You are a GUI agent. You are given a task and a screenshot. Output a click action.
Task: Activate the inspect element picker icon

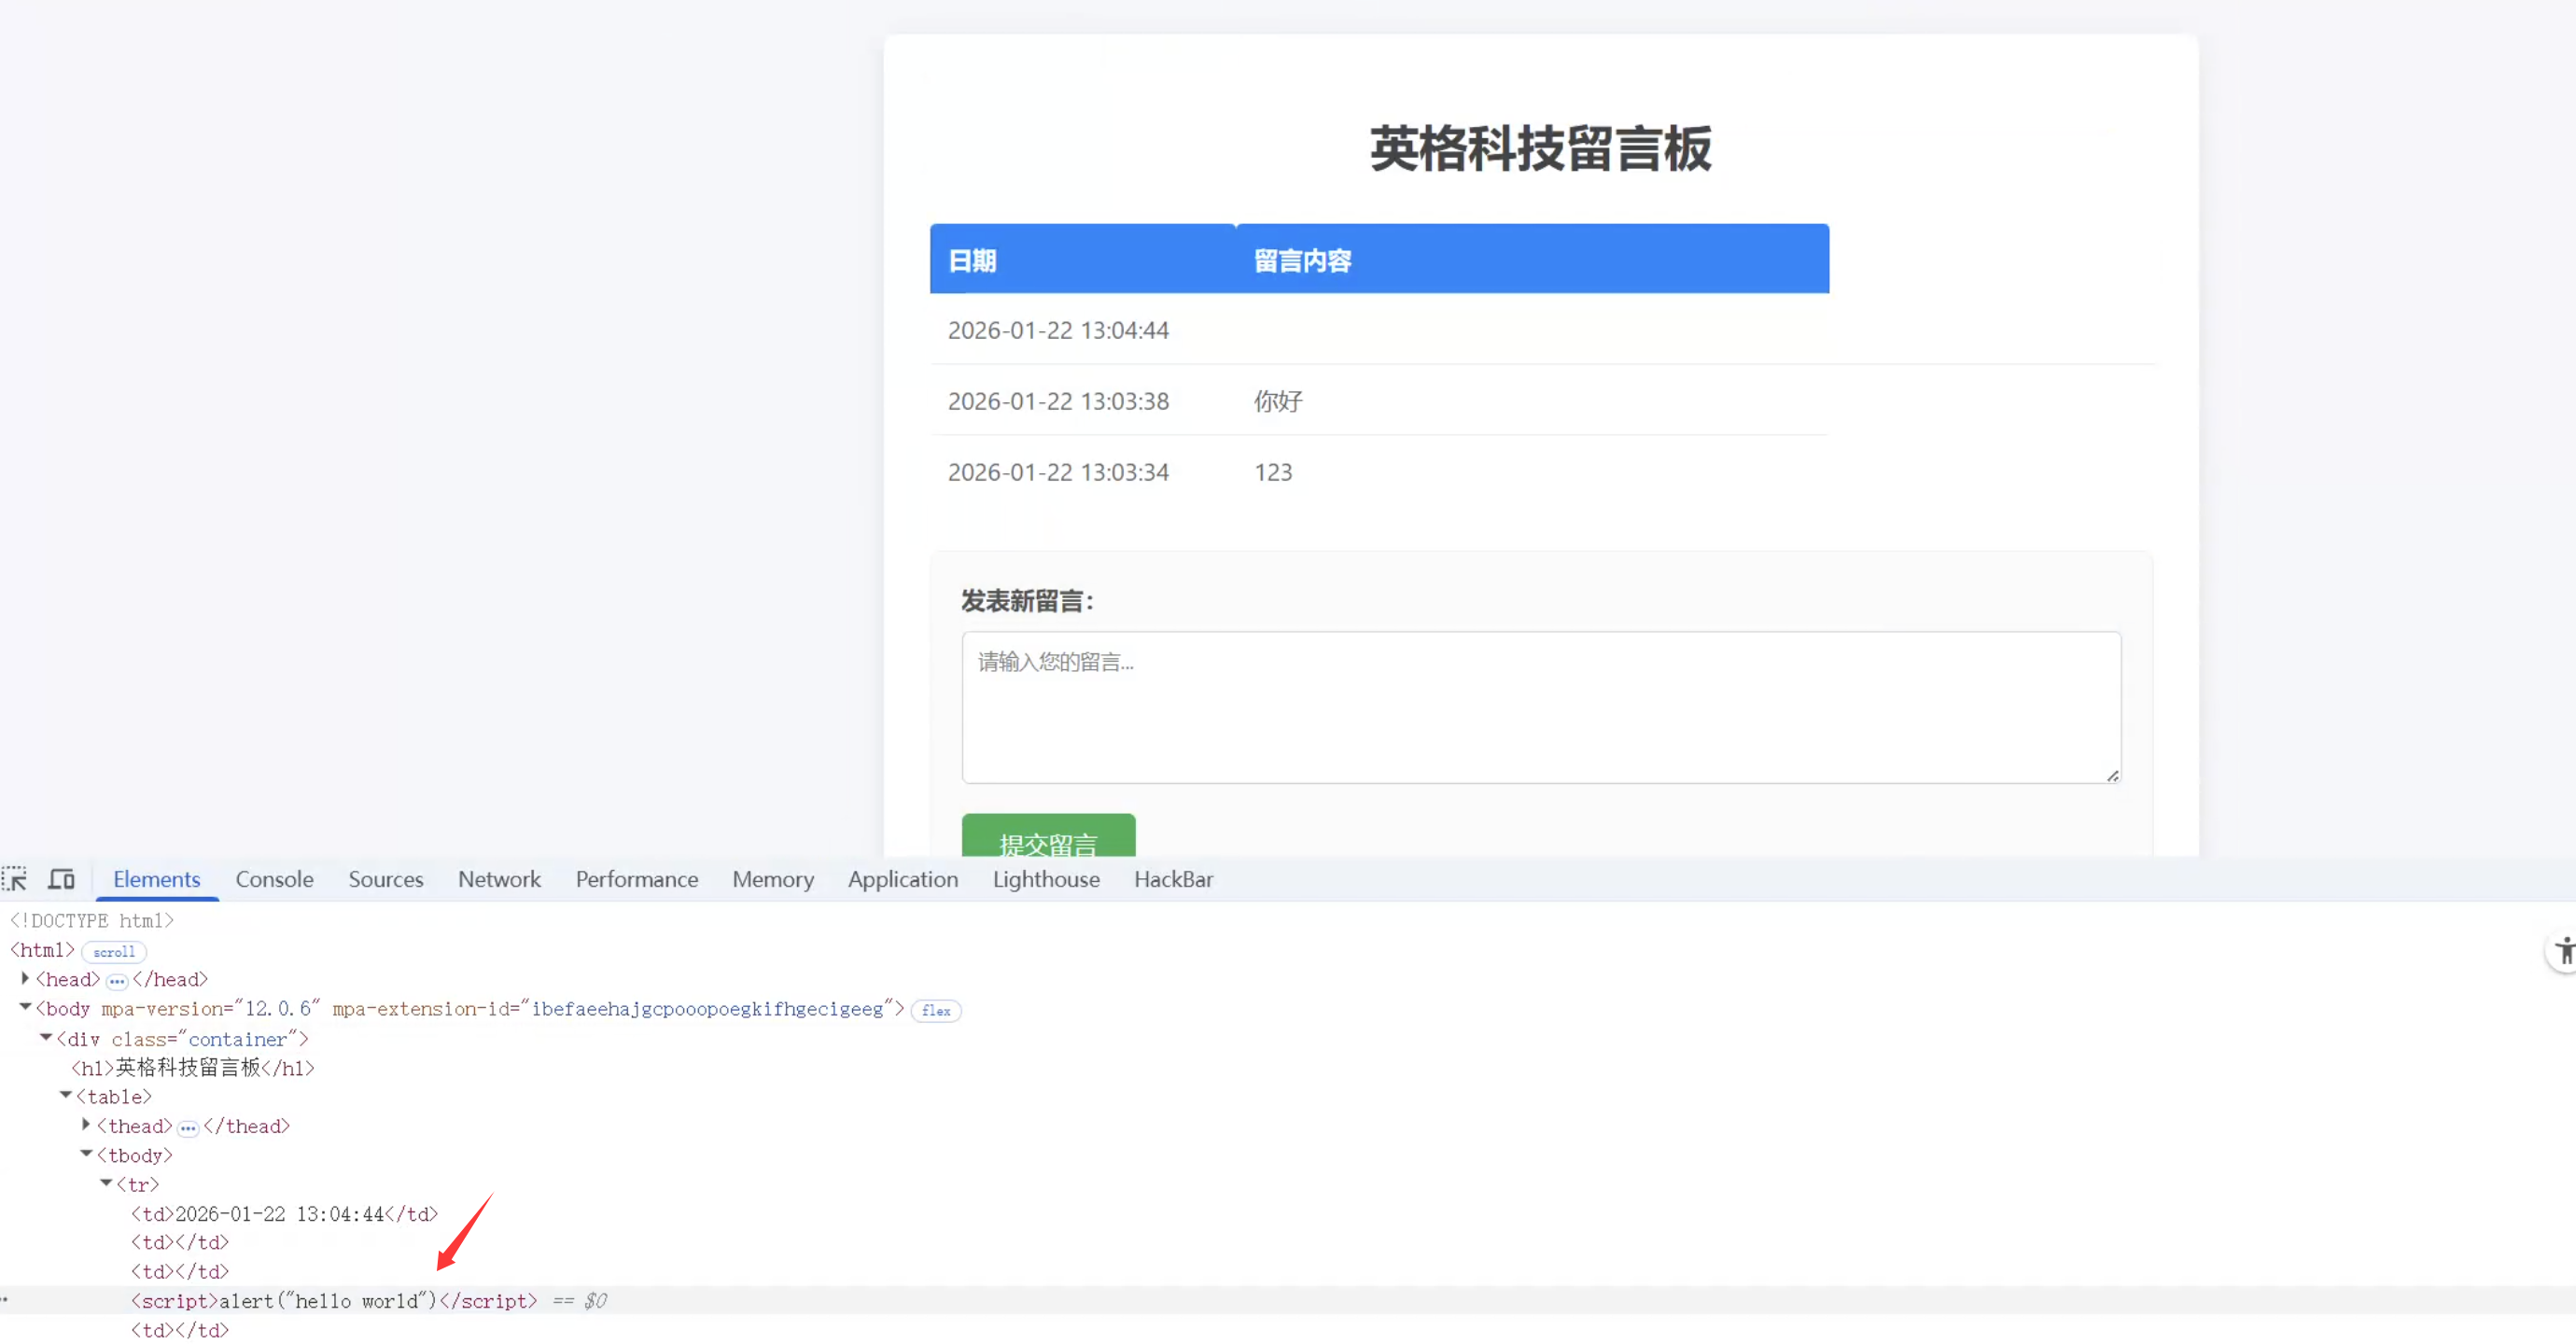point(14,879)
